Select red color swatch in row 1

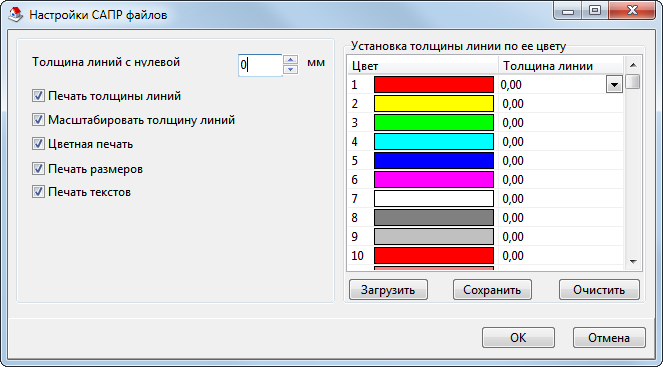(x=434, y=85)
